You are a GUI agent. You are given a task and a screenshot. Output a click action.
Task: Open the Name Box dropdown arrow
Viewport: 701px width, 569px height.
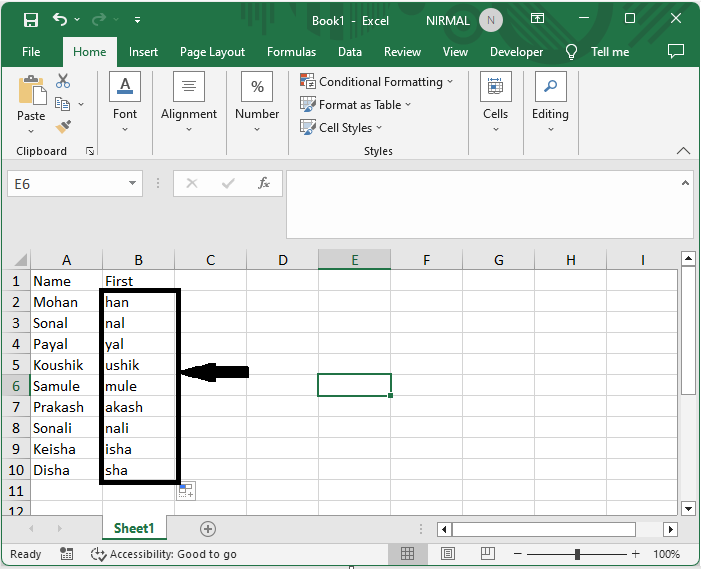(x=132, y=183)
